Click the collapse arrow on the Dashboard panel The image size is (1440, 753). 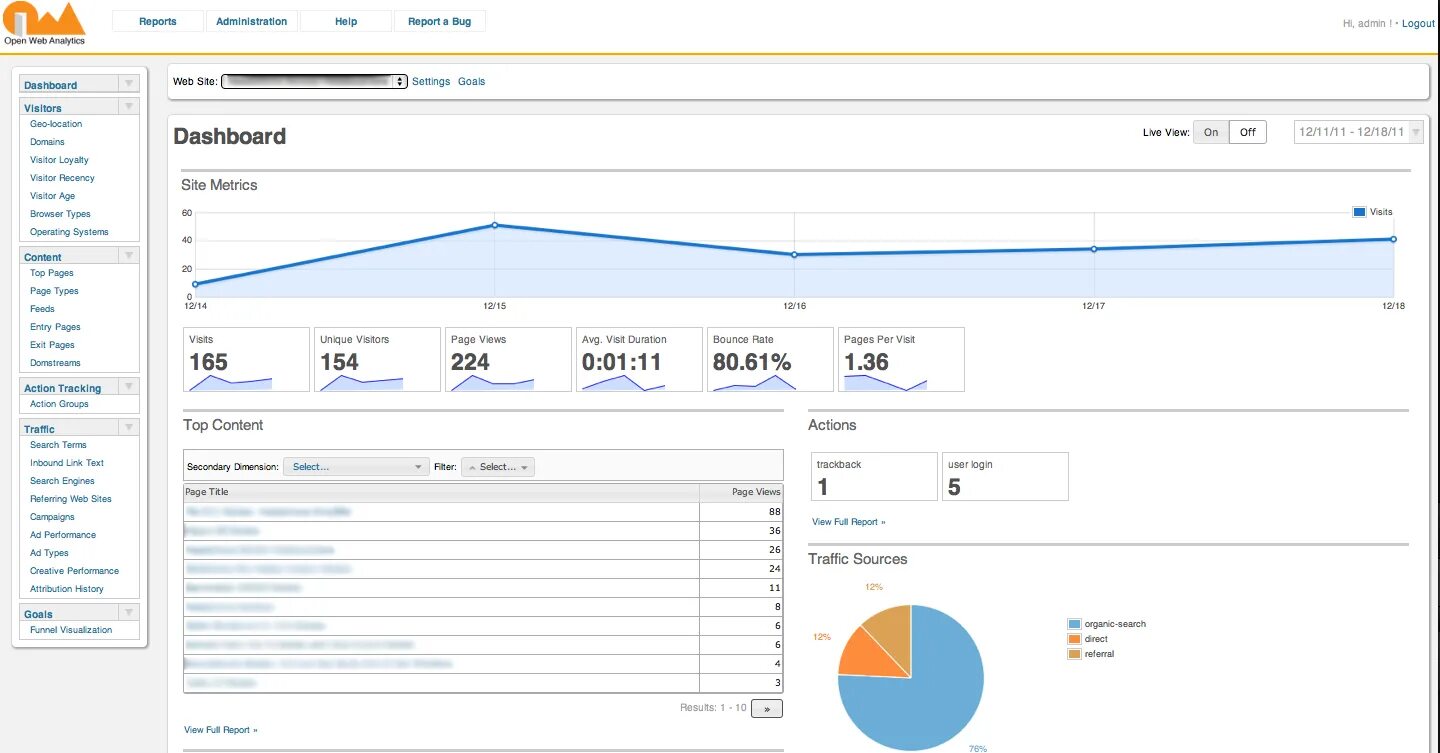(128, 83)
